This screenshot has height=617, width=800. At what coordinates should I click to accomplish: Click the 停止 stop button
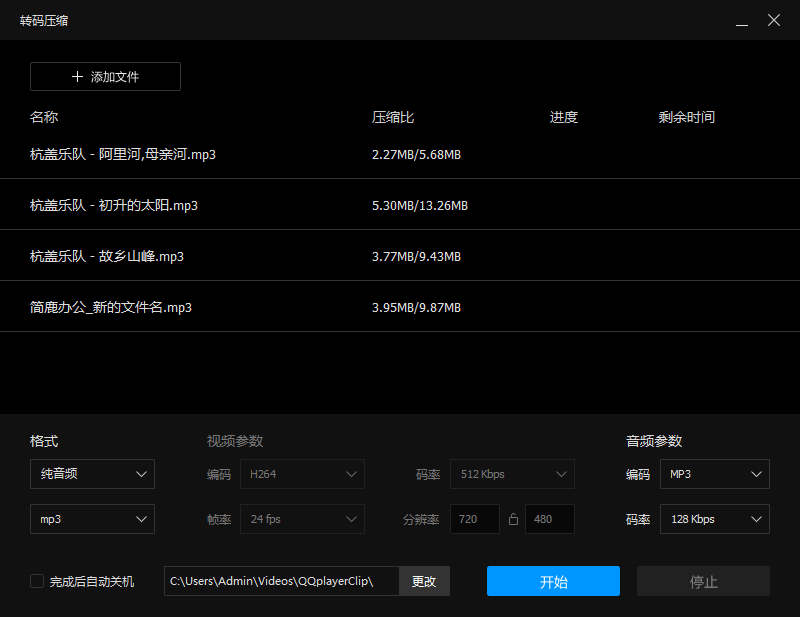703,580
